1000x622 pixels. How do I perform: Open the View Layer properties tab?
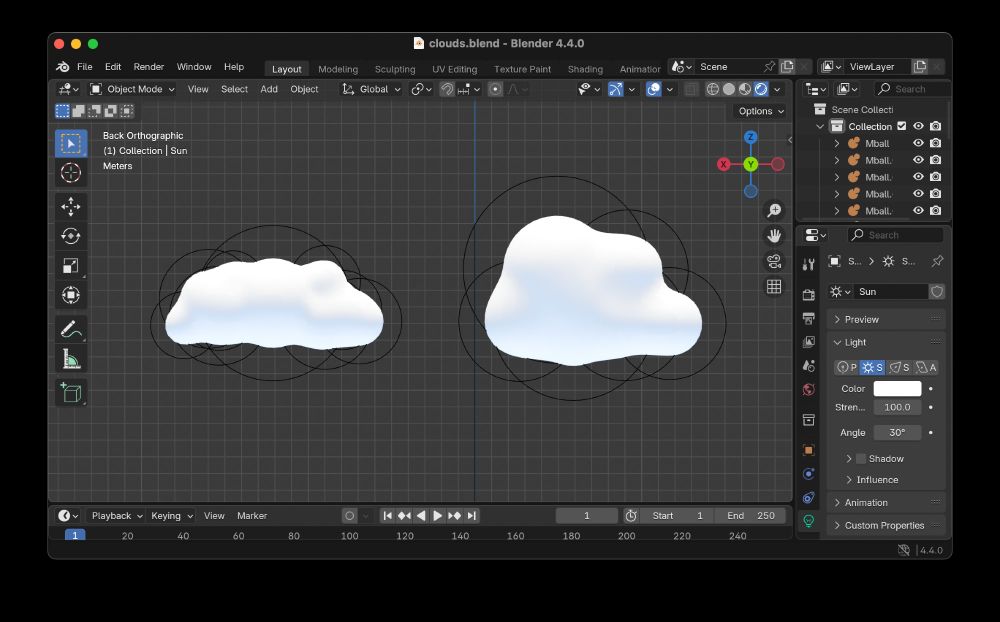(809, 342)
